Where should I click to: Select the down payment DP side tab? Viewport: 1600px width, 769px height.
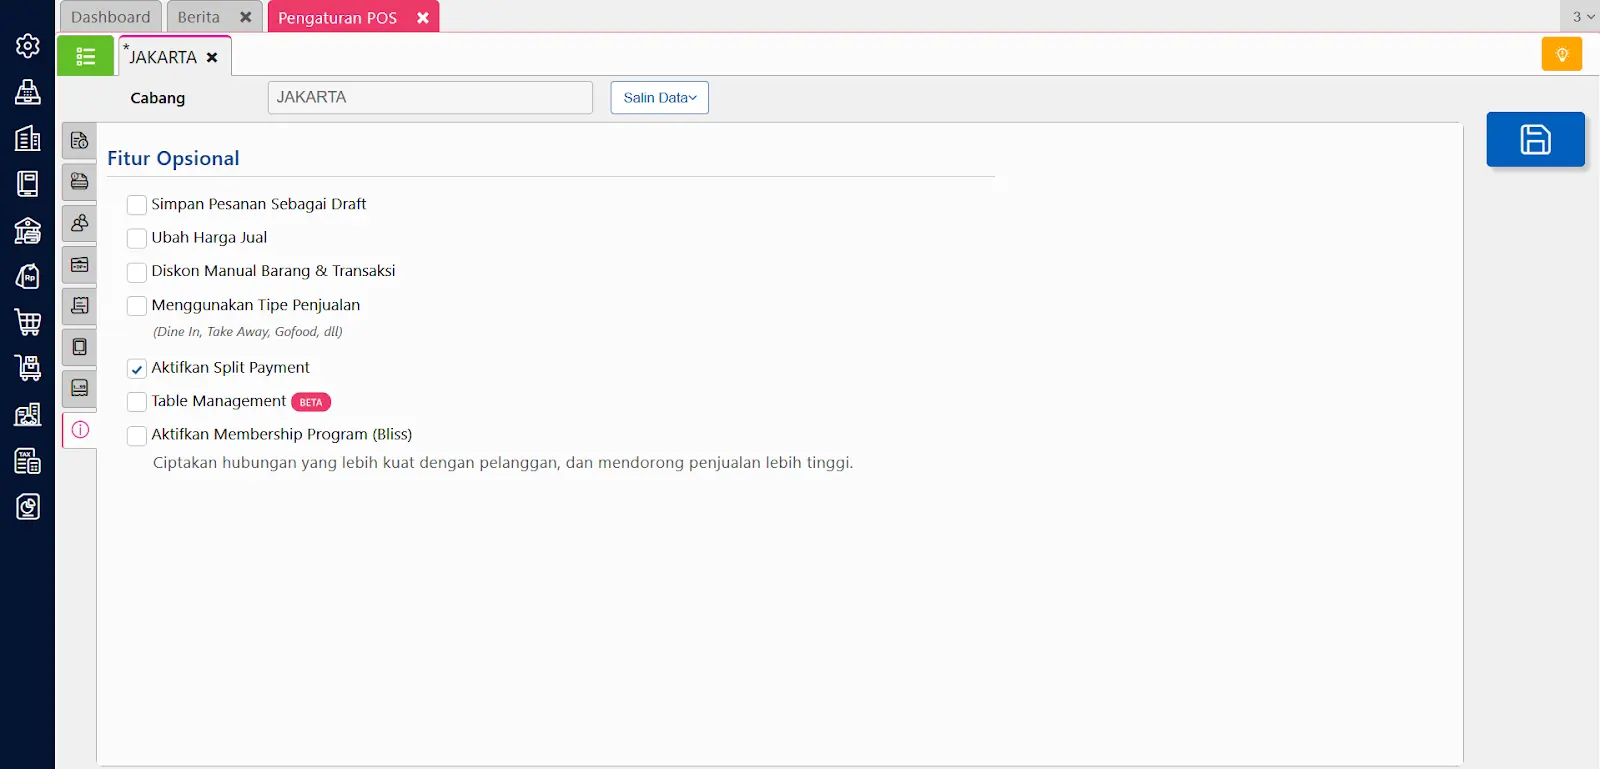(x=80, y=265)
